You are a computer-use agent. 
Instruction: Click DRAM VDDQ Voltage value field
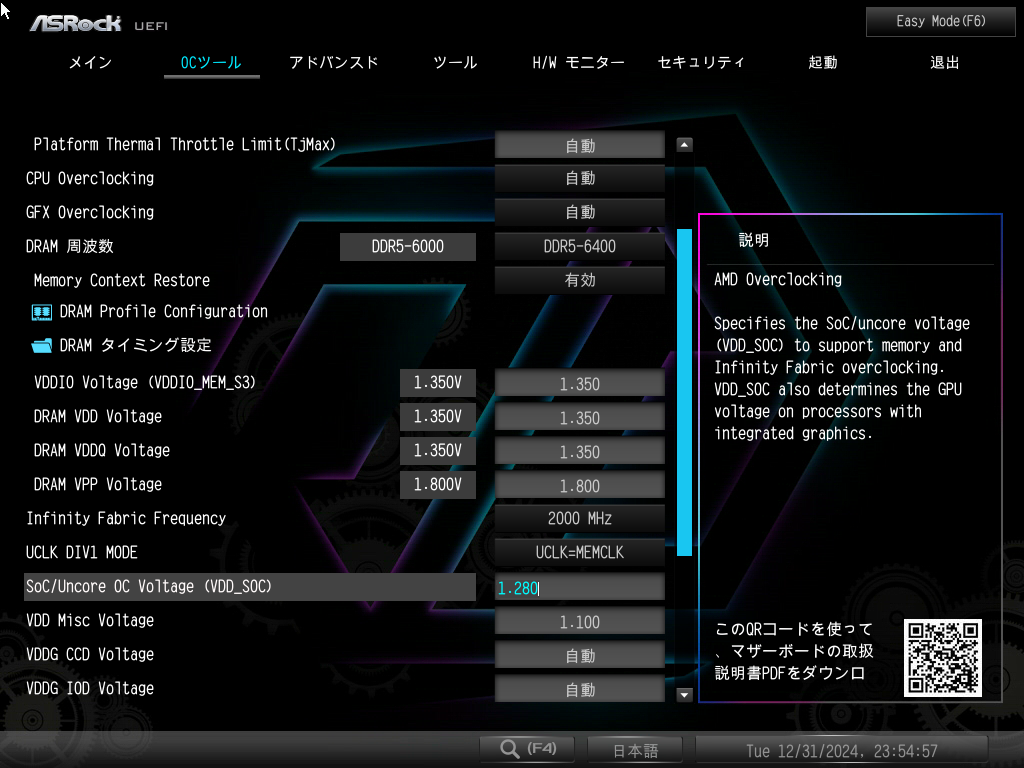point(580,451)
